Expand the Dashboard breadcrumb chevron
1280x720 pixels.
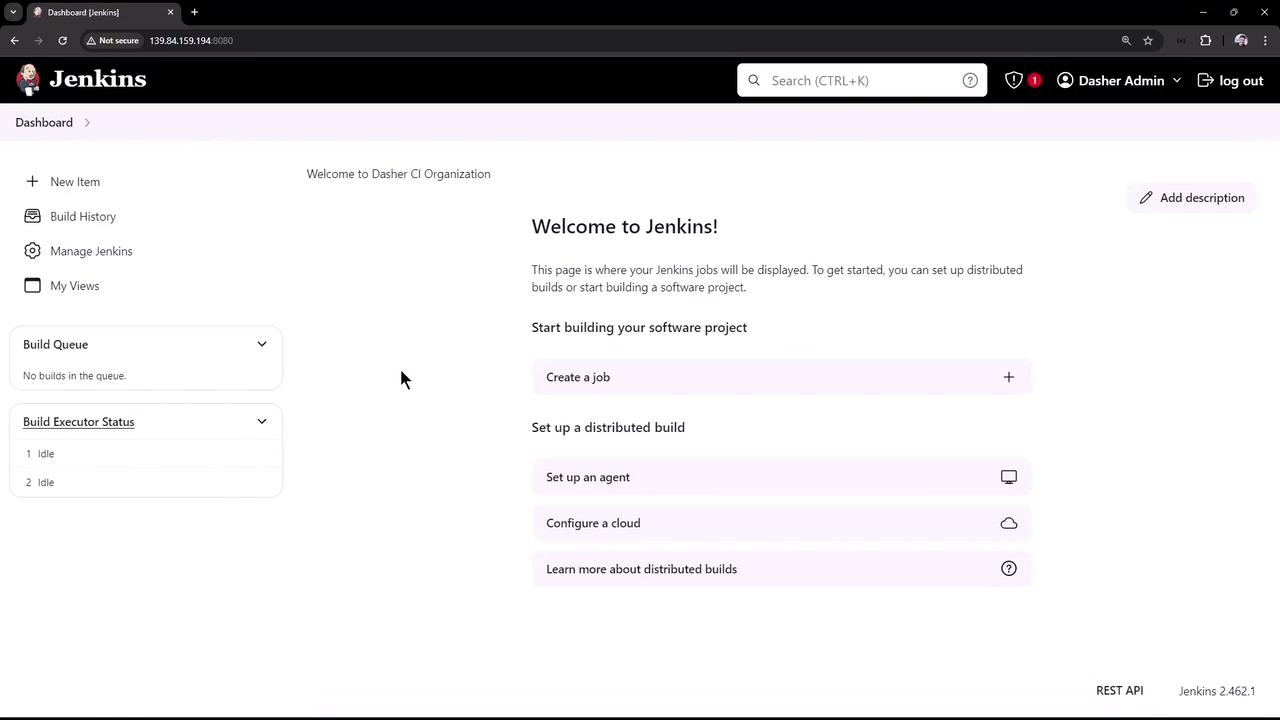point(87,122)
